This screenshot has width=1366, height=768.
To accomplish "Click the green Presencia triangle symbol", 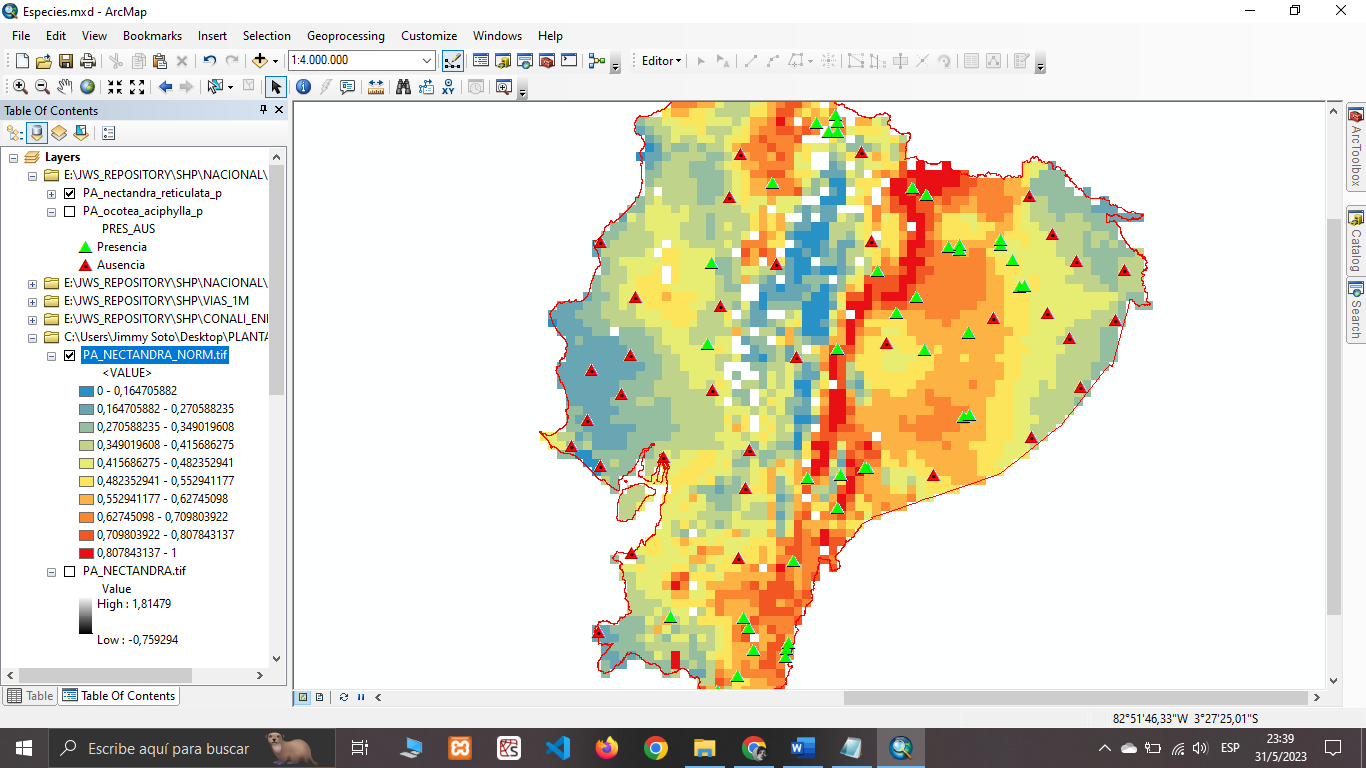I will (85, 247).
